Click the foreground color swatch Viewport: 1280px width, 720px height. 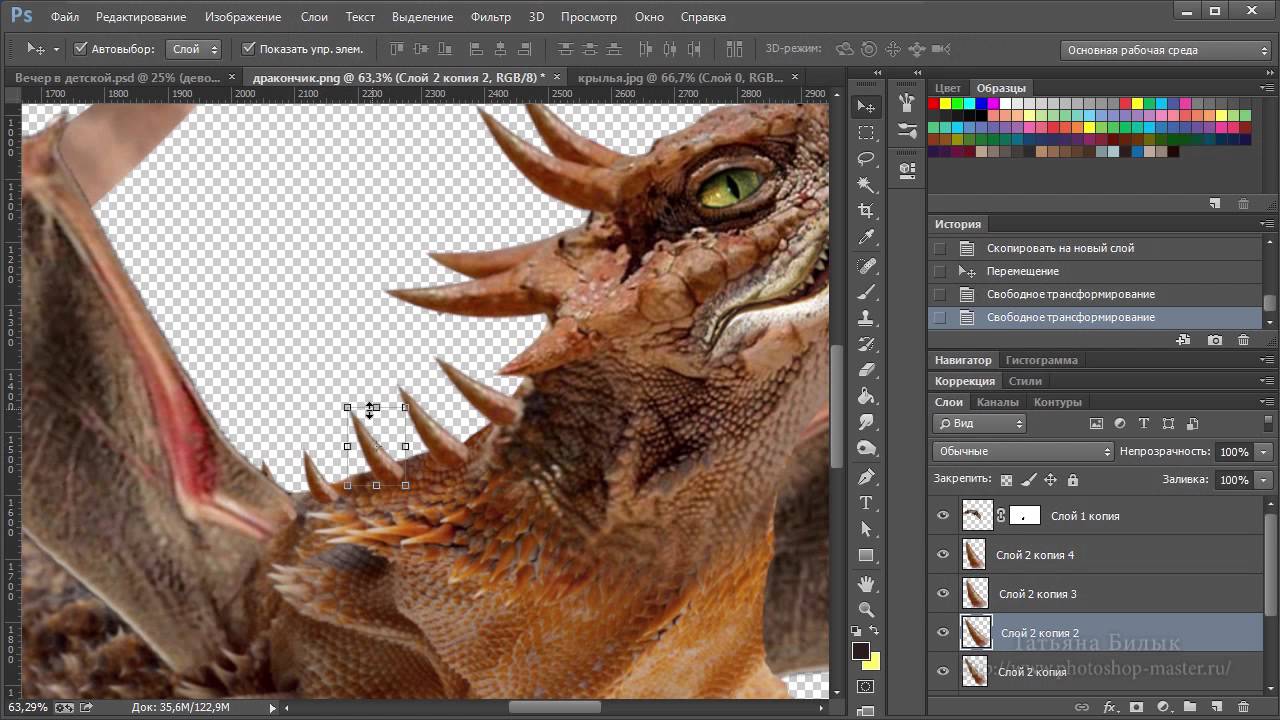pos(860,651)
